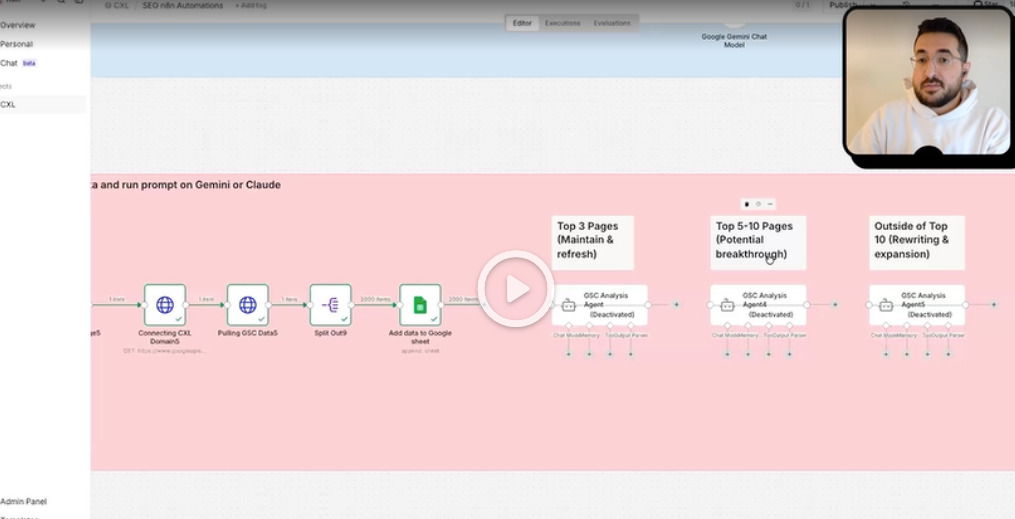Select the CXL project in sidebar
The width and height of the screenshot is (1015, 519).
point(43,104)
